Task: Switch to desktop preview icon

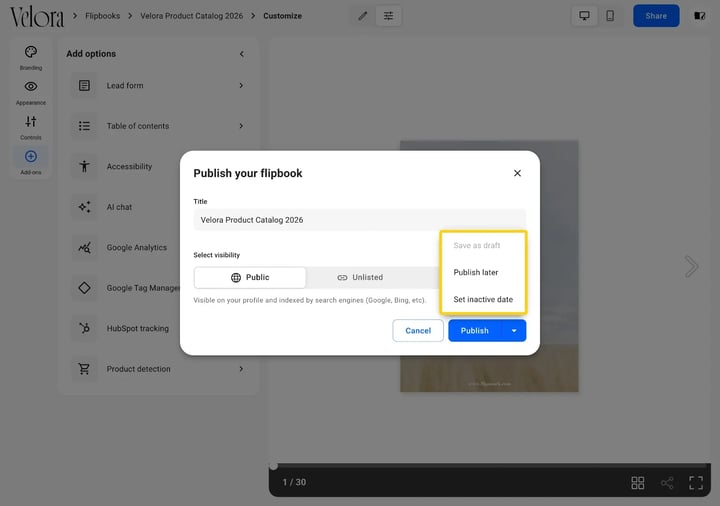Action: point(584,16)
